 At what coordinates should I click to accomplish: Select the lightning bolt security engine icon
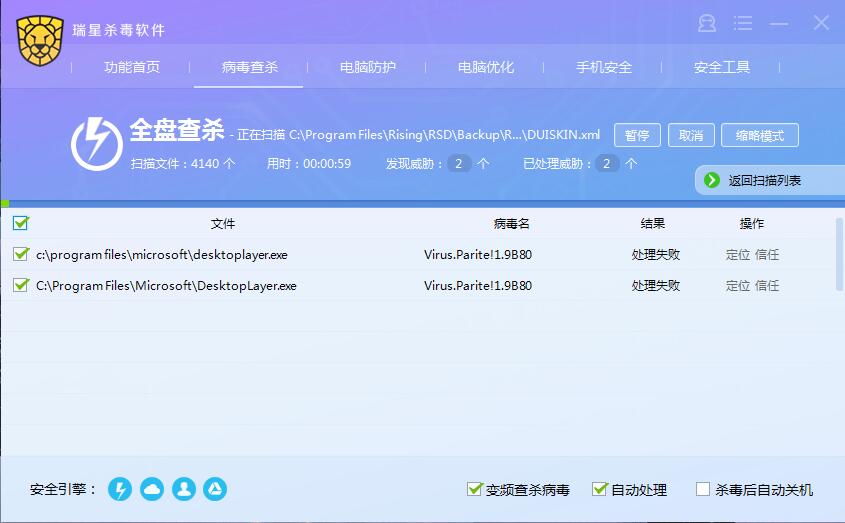(120, 489)
